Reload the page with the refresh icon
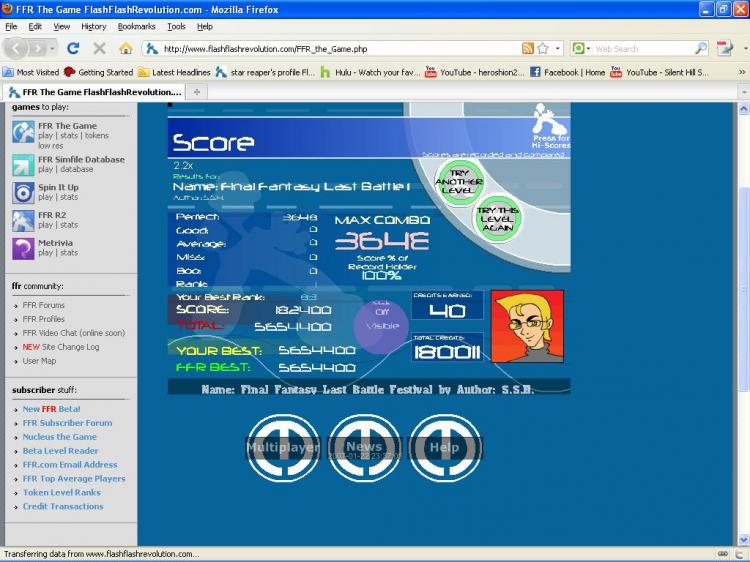The image size is (750, 562). [73, 48]
